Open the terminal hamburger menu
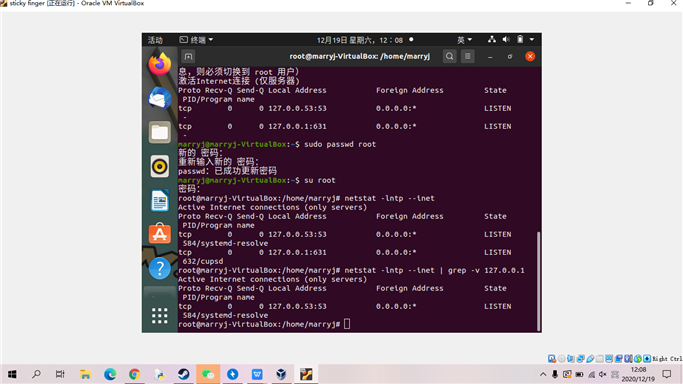This screenshot has width=683, height=384. point(467,56)
